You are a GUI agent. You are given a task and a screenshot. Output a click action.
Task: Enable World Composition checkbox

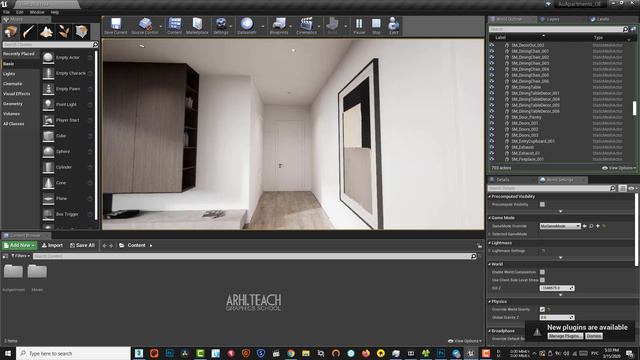click(542, 272)
